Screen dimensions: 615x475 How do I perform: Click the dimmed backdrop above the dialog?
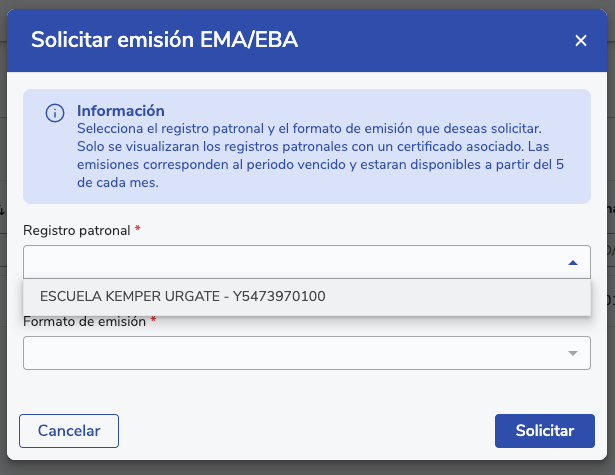point(300,4)
